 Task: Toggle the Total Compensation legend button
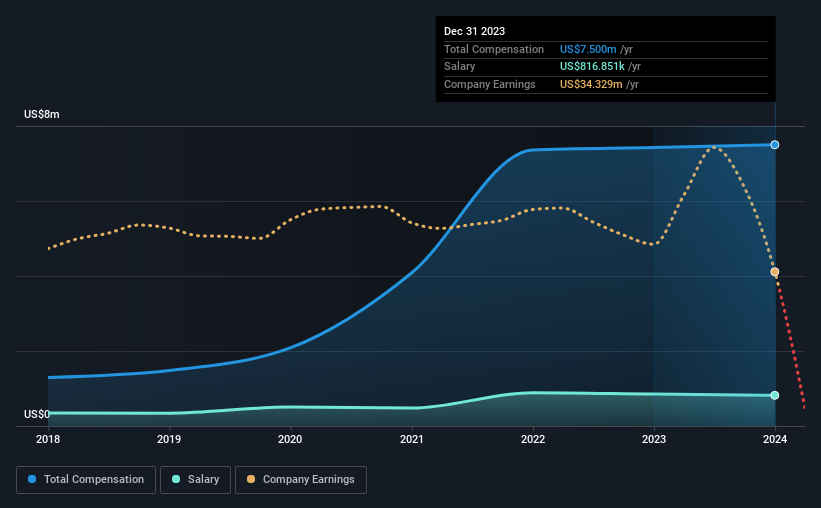[x=86, y=480]
